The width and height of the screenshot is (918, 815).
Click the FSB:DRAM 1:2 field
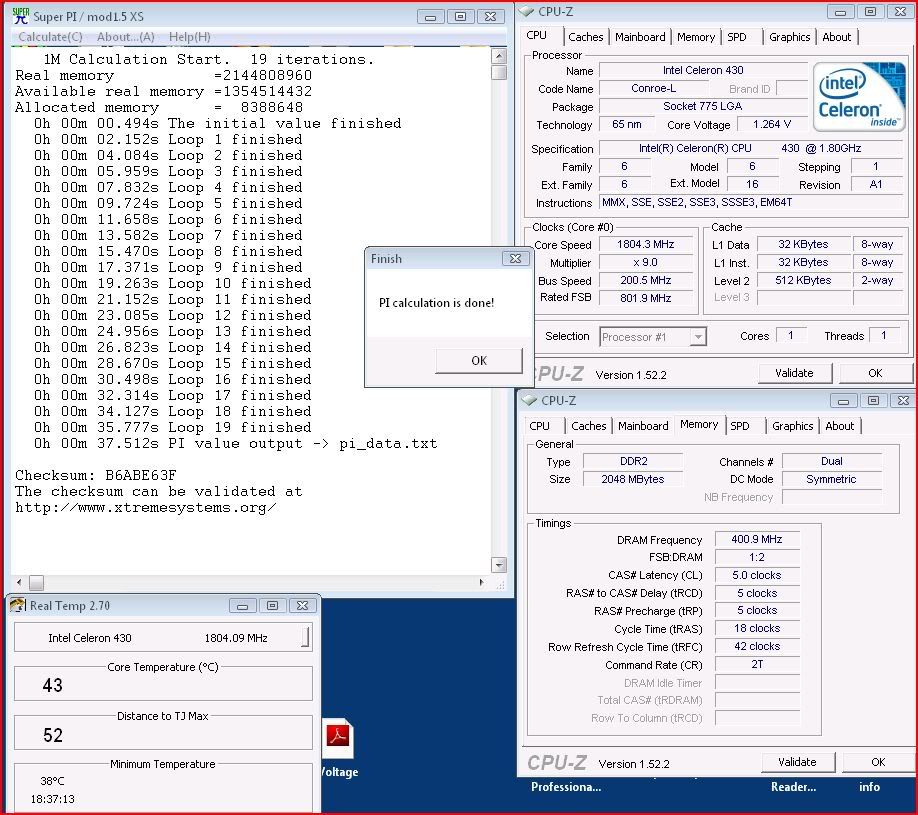pyautogui.click(x=756, y=557)
